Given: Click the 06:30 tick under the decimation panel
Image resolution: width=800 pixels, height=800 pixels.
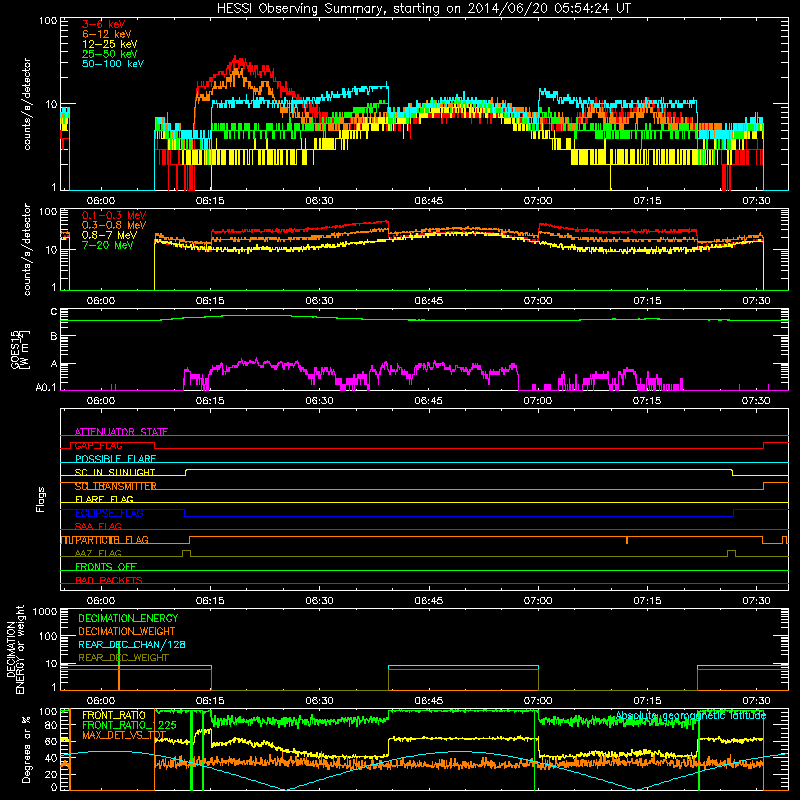Looking at the screenshot, I should coord(319,701).
